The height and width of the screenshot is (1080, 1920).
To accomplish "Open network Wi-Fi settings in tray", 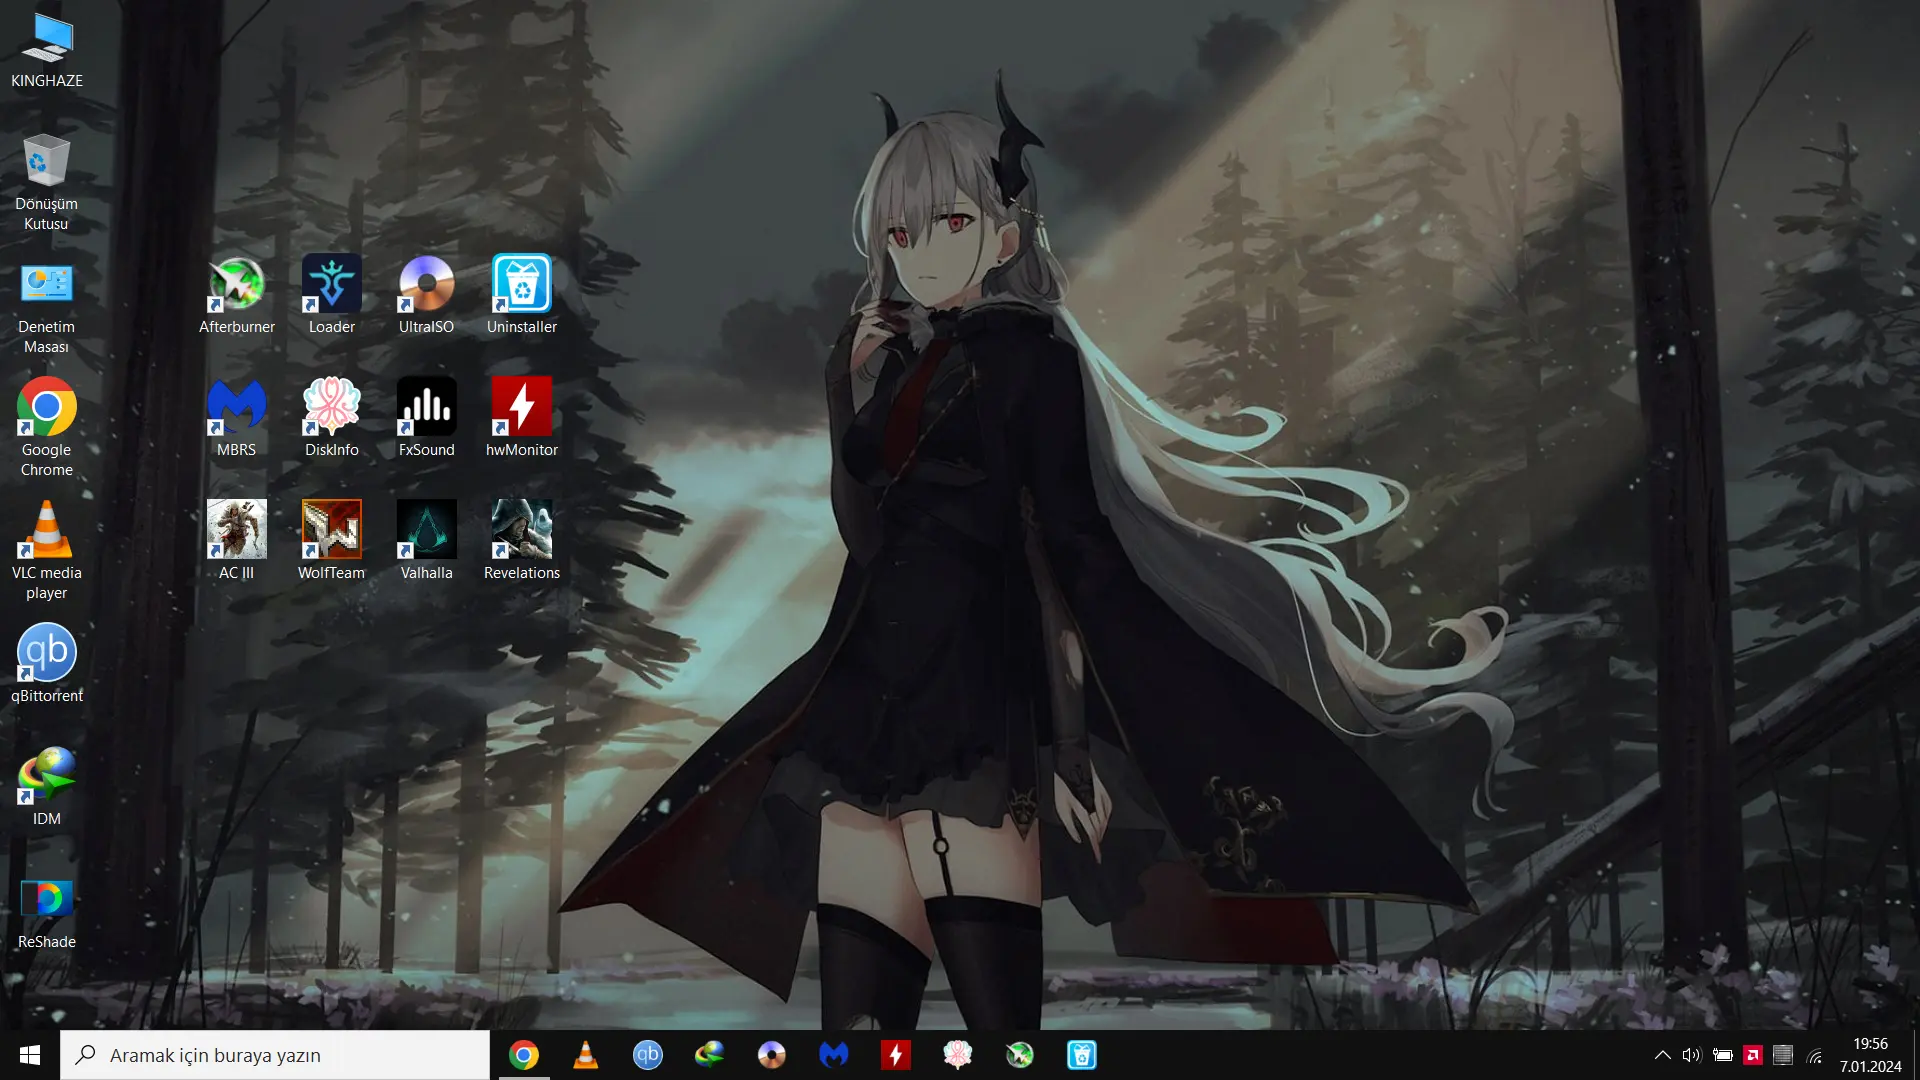I will coord(1814,1055).
